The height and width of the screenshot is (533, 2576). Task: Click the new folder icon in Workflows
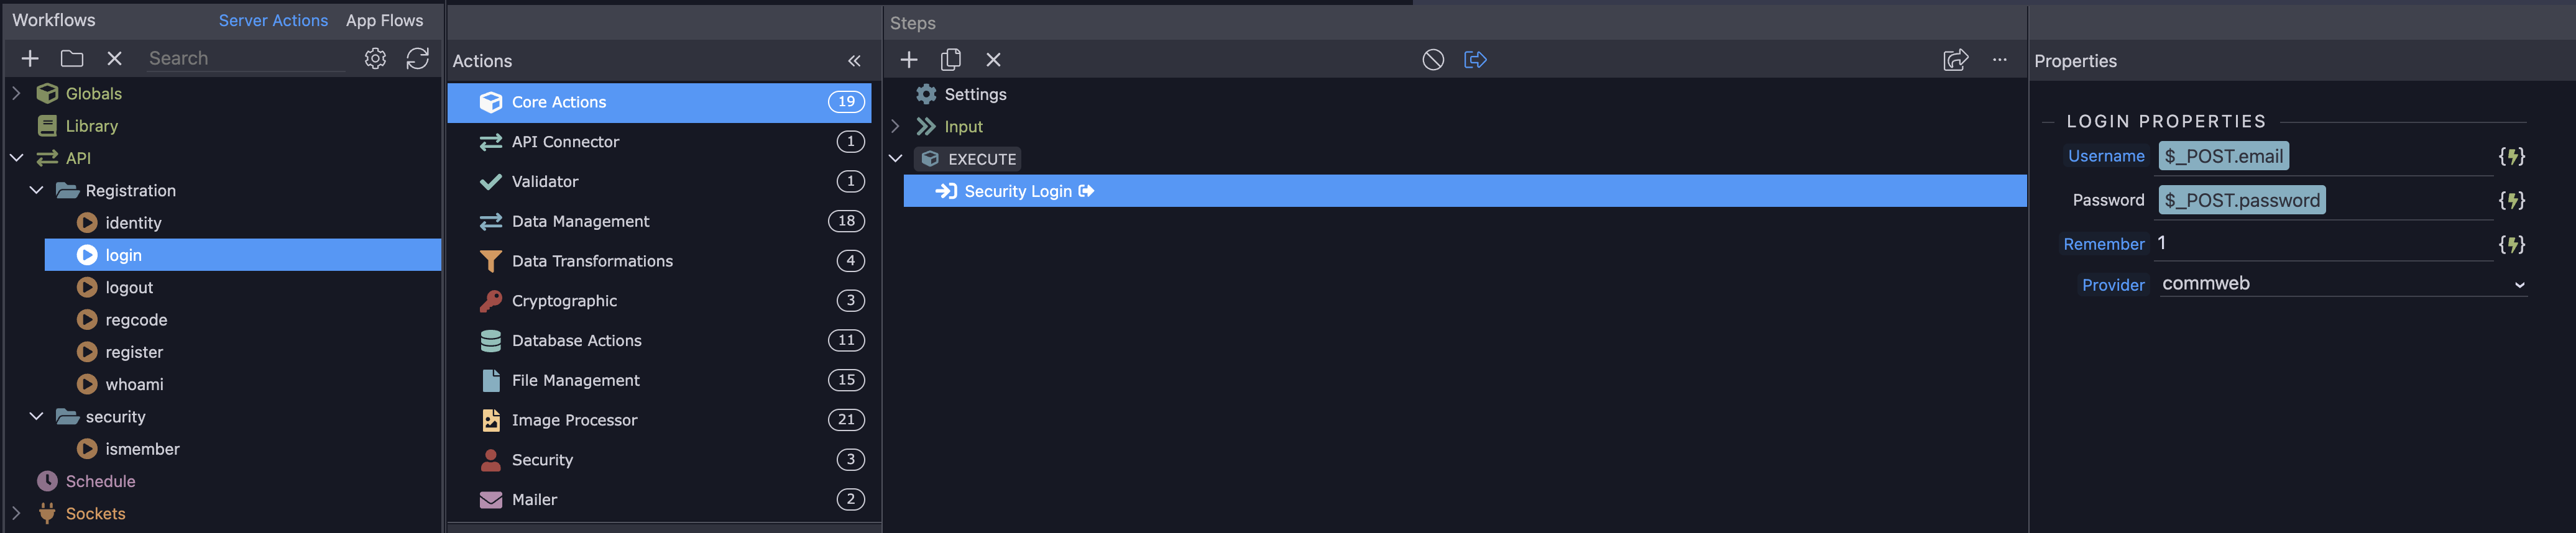pyautogui.click(x=72, y=59)
